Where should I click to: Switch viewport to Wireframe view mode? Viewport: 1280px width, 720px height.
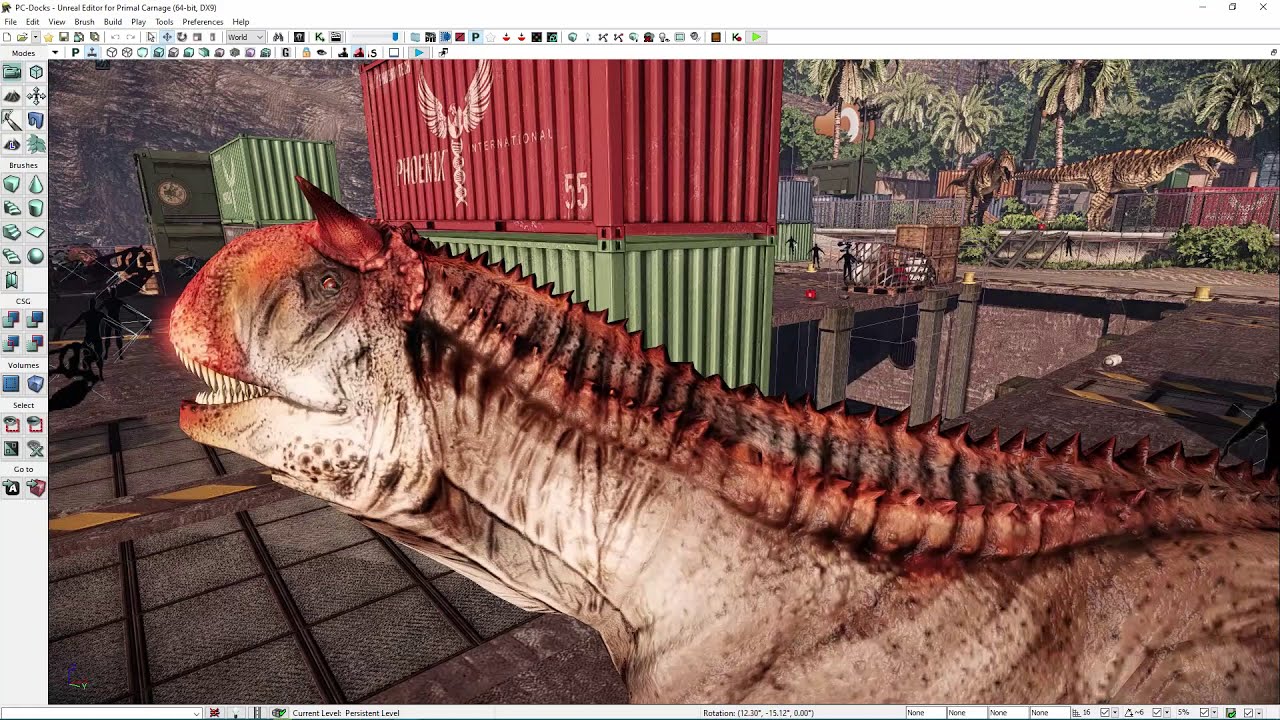pos(127,52)
